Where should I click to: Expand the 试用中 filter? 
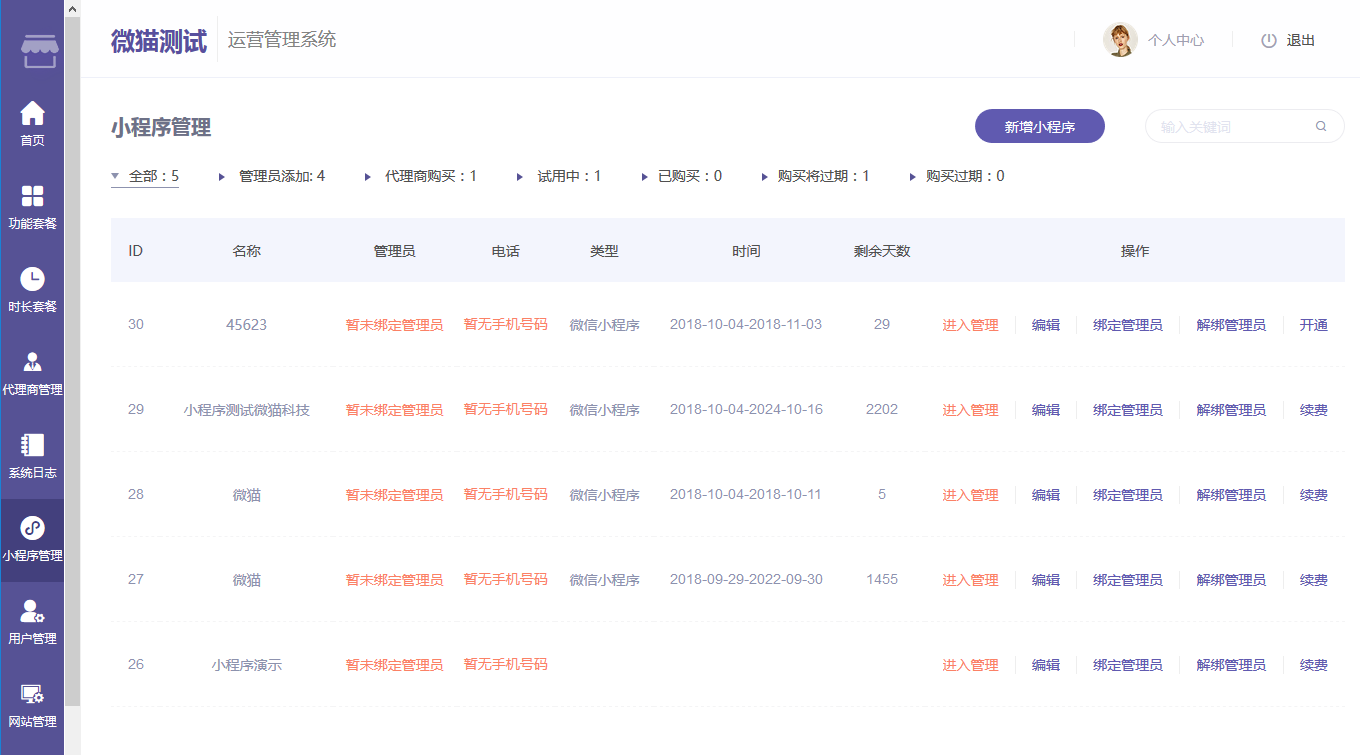[559, 177]
